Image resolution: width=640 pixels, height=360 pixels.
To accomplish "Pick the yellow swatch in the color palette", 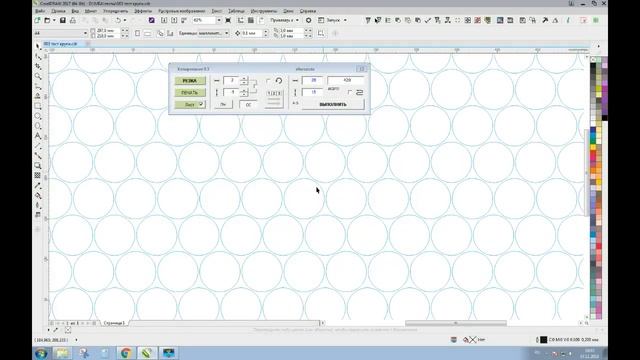I will click(x=593, y=148).
